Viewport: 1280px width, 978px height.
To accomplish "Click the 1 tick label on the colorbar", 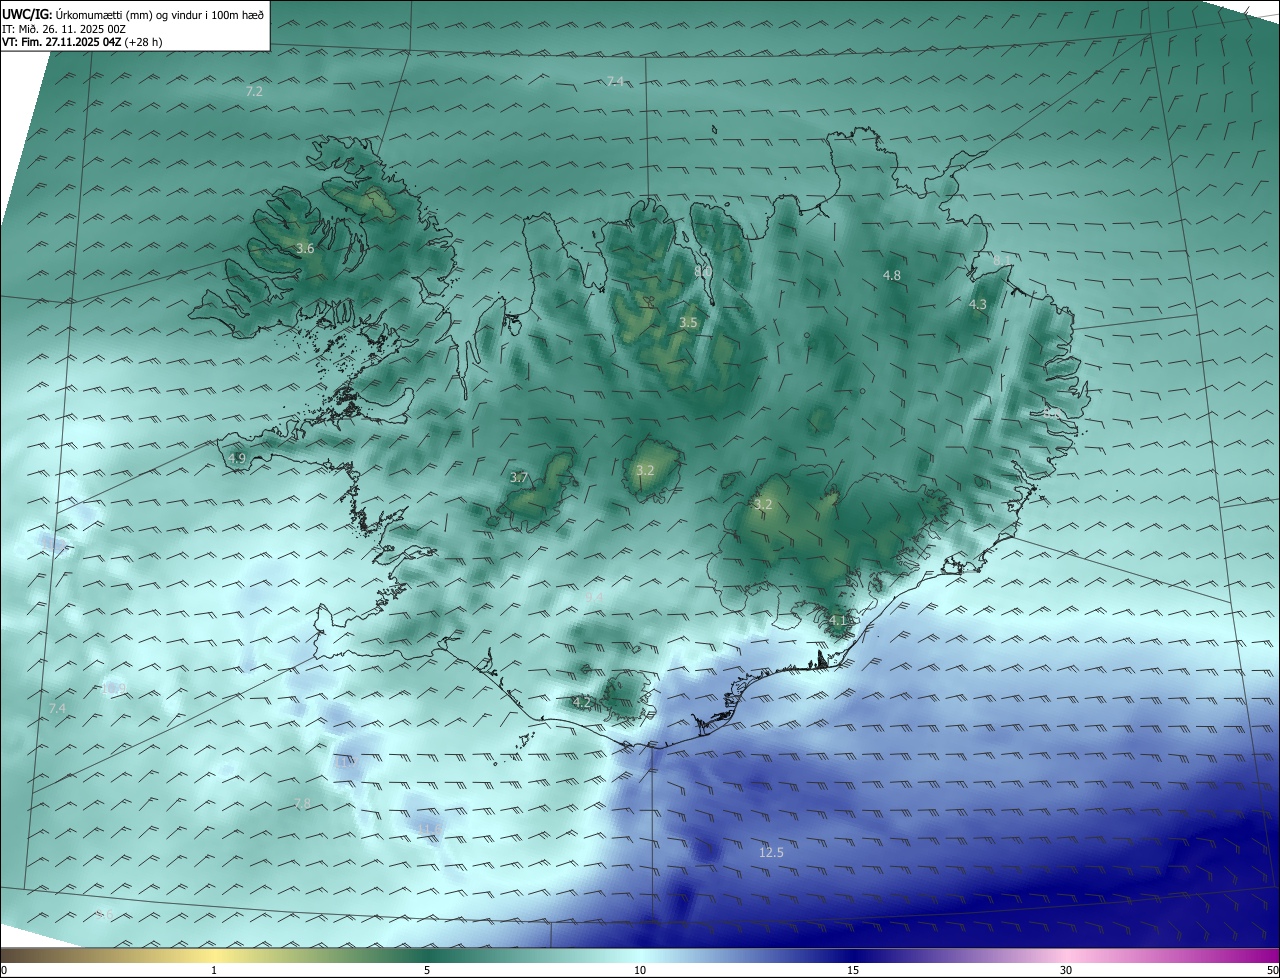I will [x=214, y=970].
